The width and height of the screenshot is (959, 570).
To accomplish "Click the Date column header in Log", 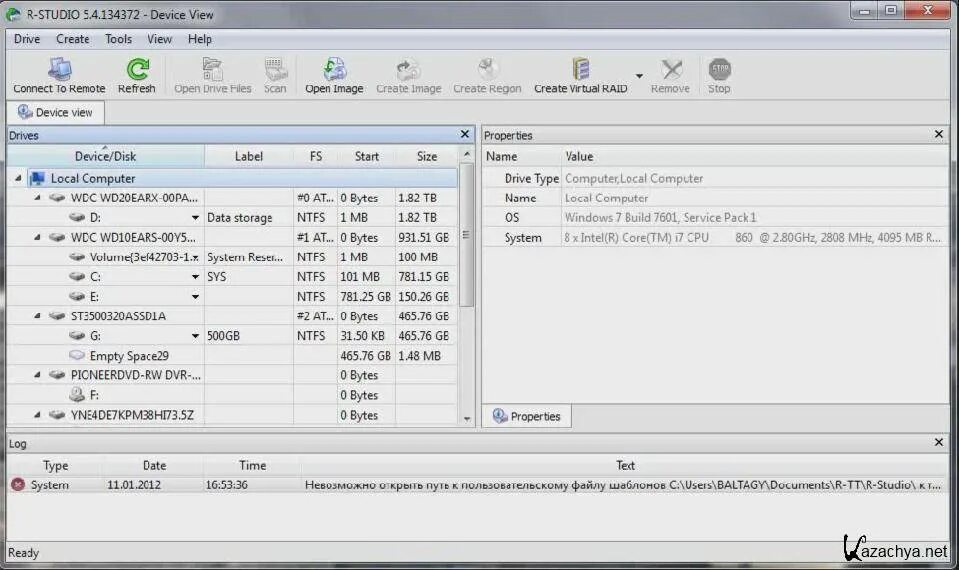I will coord(154,465).
